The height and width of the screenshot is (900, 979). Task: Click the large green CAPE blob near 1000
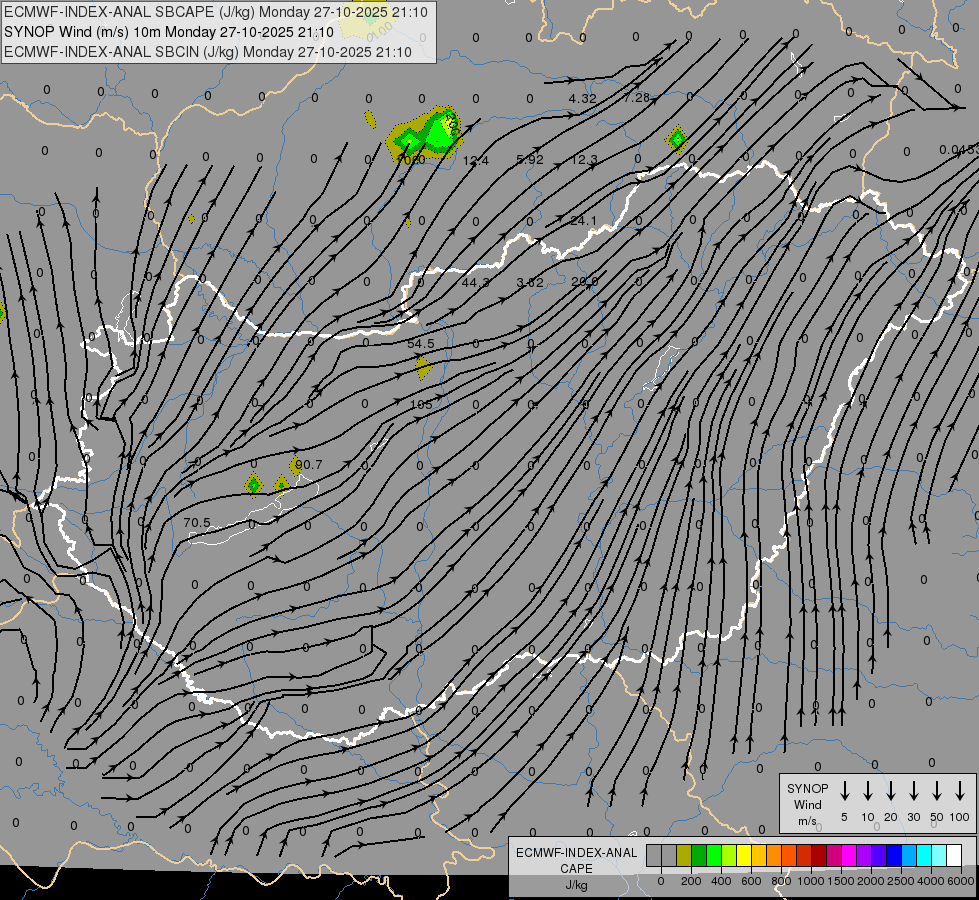pos(426,134)
